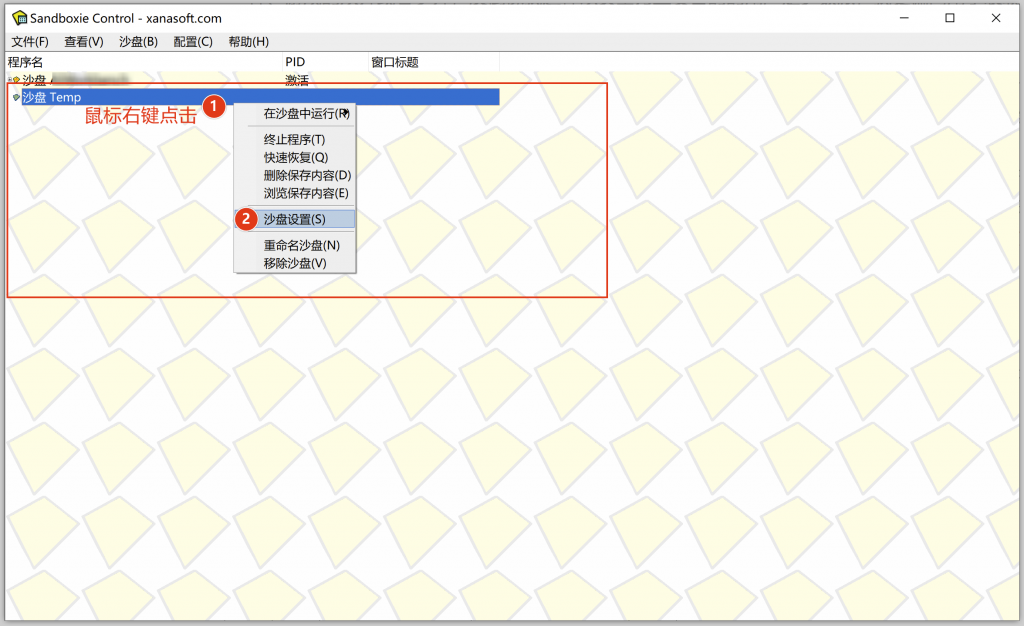Open the 查看(V) menu

(84, 42)
